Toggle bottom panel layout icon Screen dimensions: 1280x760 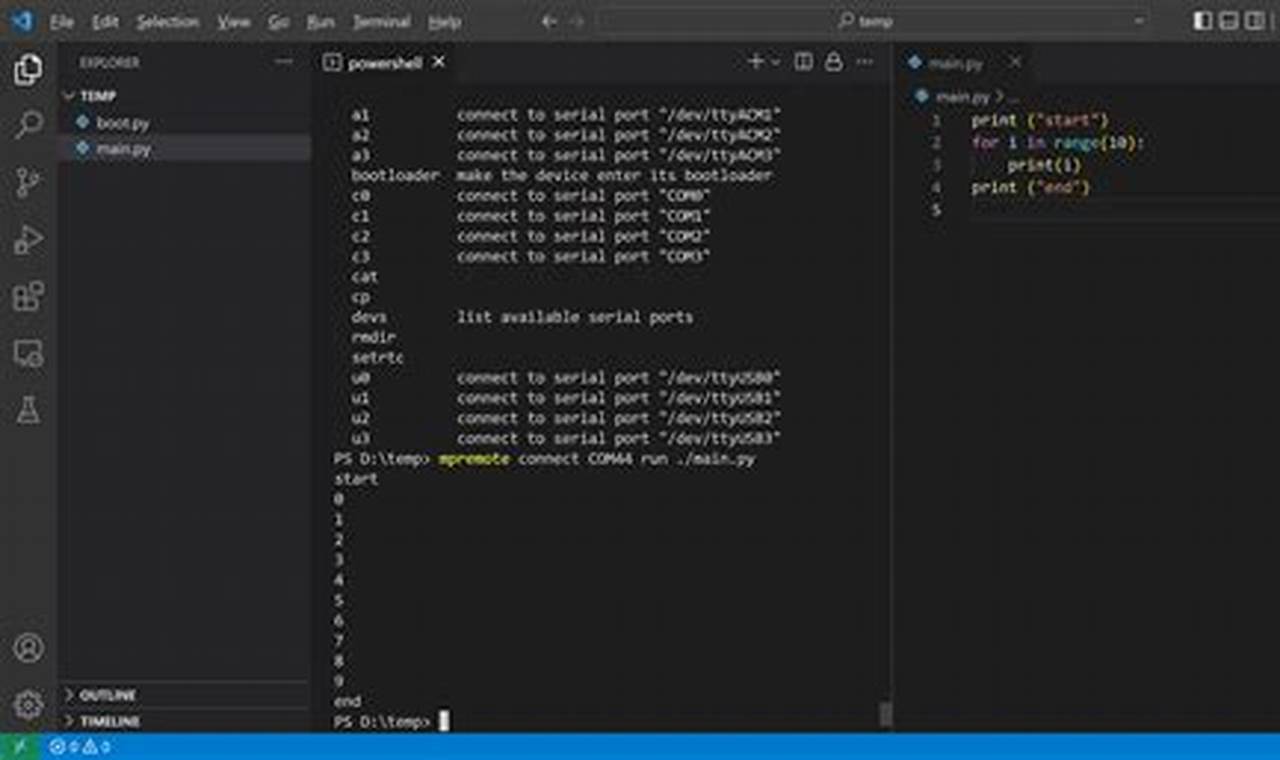click(1229, 21)
